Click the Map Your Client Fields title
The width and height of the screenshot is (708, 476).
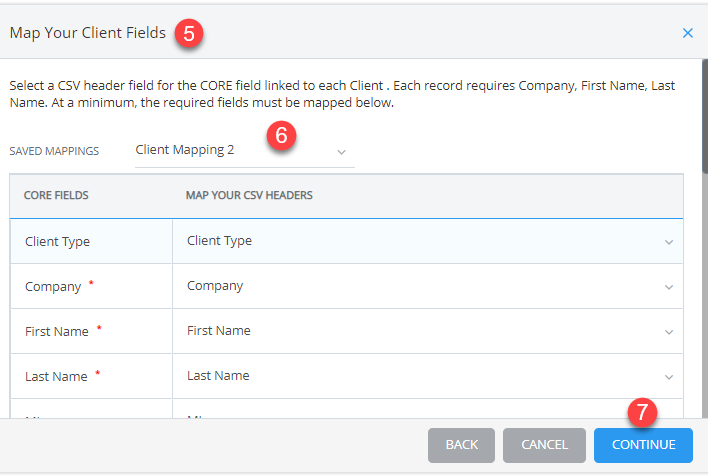(x=88, y=33)
